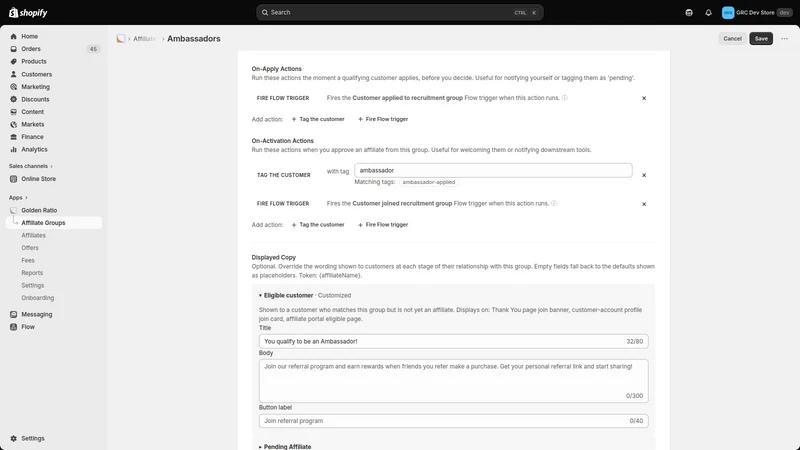Click the Flow app icon
The width and height of the screenshot is (800, 450).
click(14, 327)
